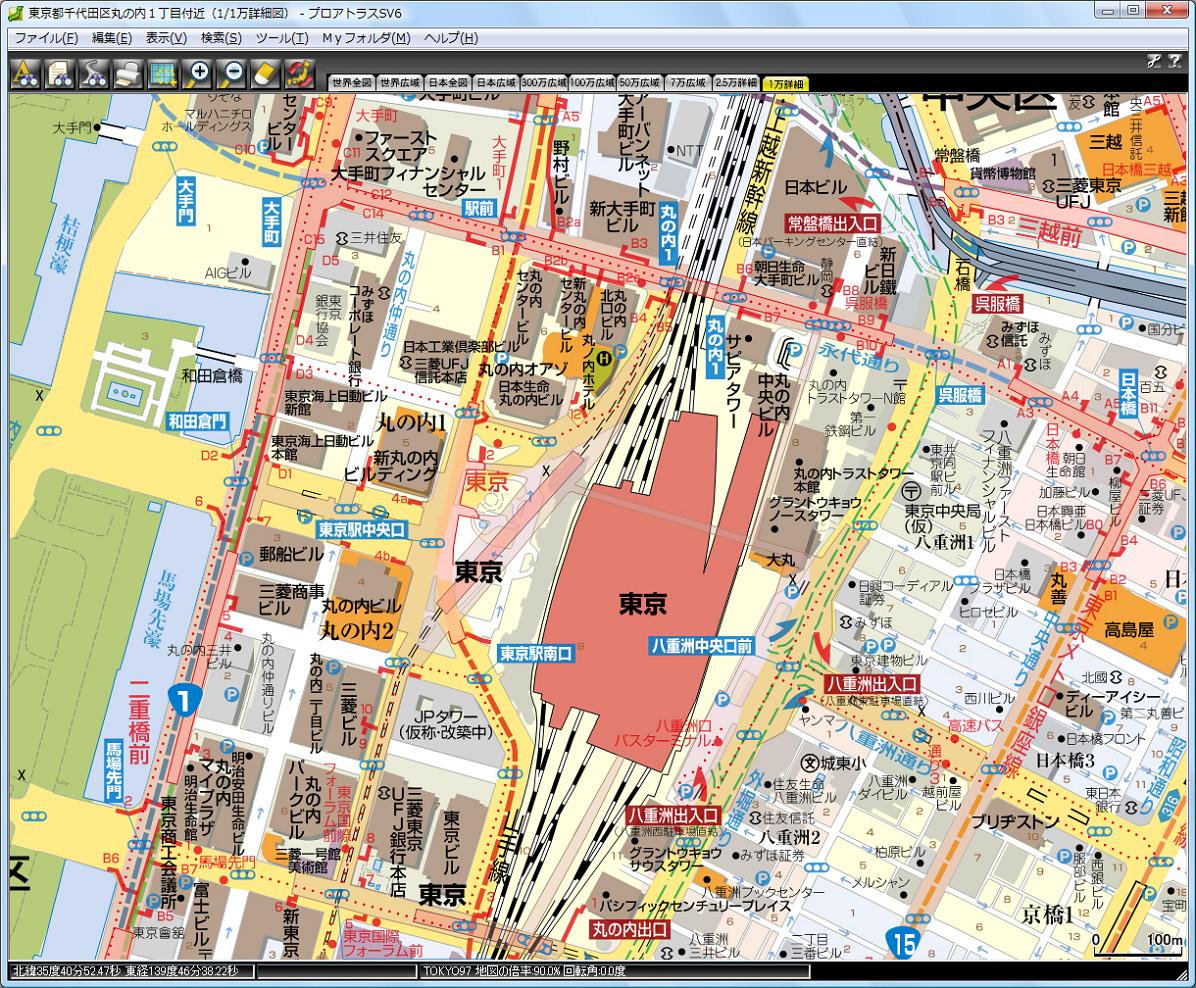Image resolution: width=1196 pixels, height=988 pixels.
Task: Switch to the 世界広域 scale tab
Action: (400, 82)
